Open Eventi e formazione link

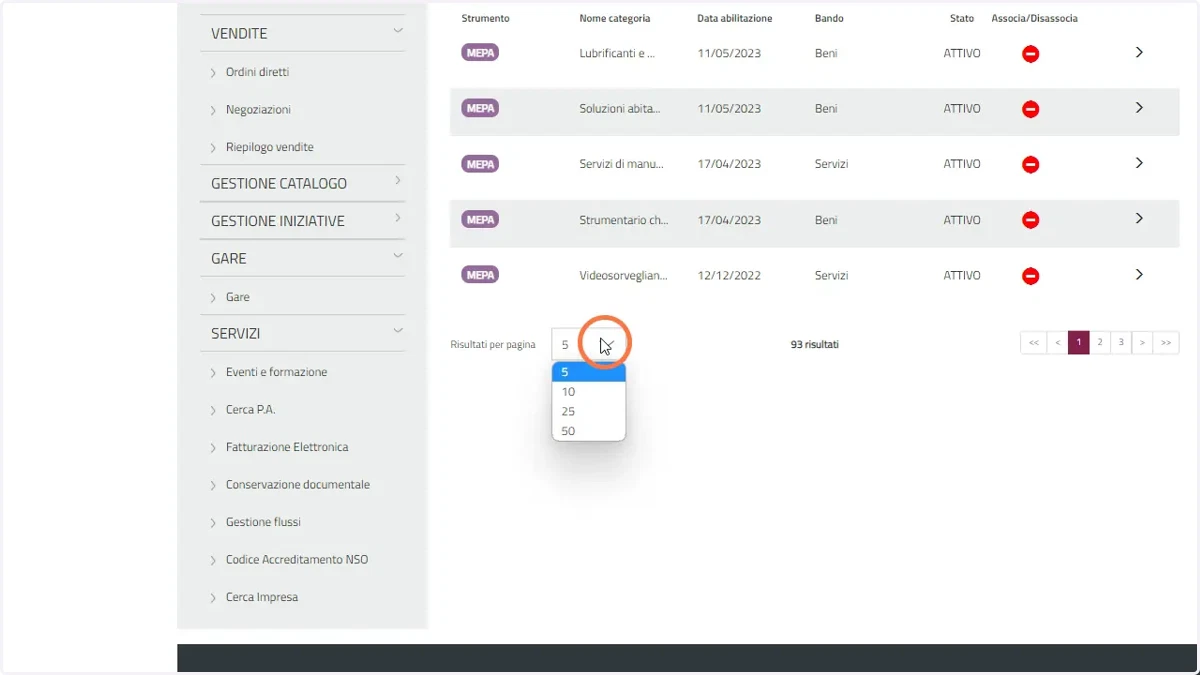[276, 372]
